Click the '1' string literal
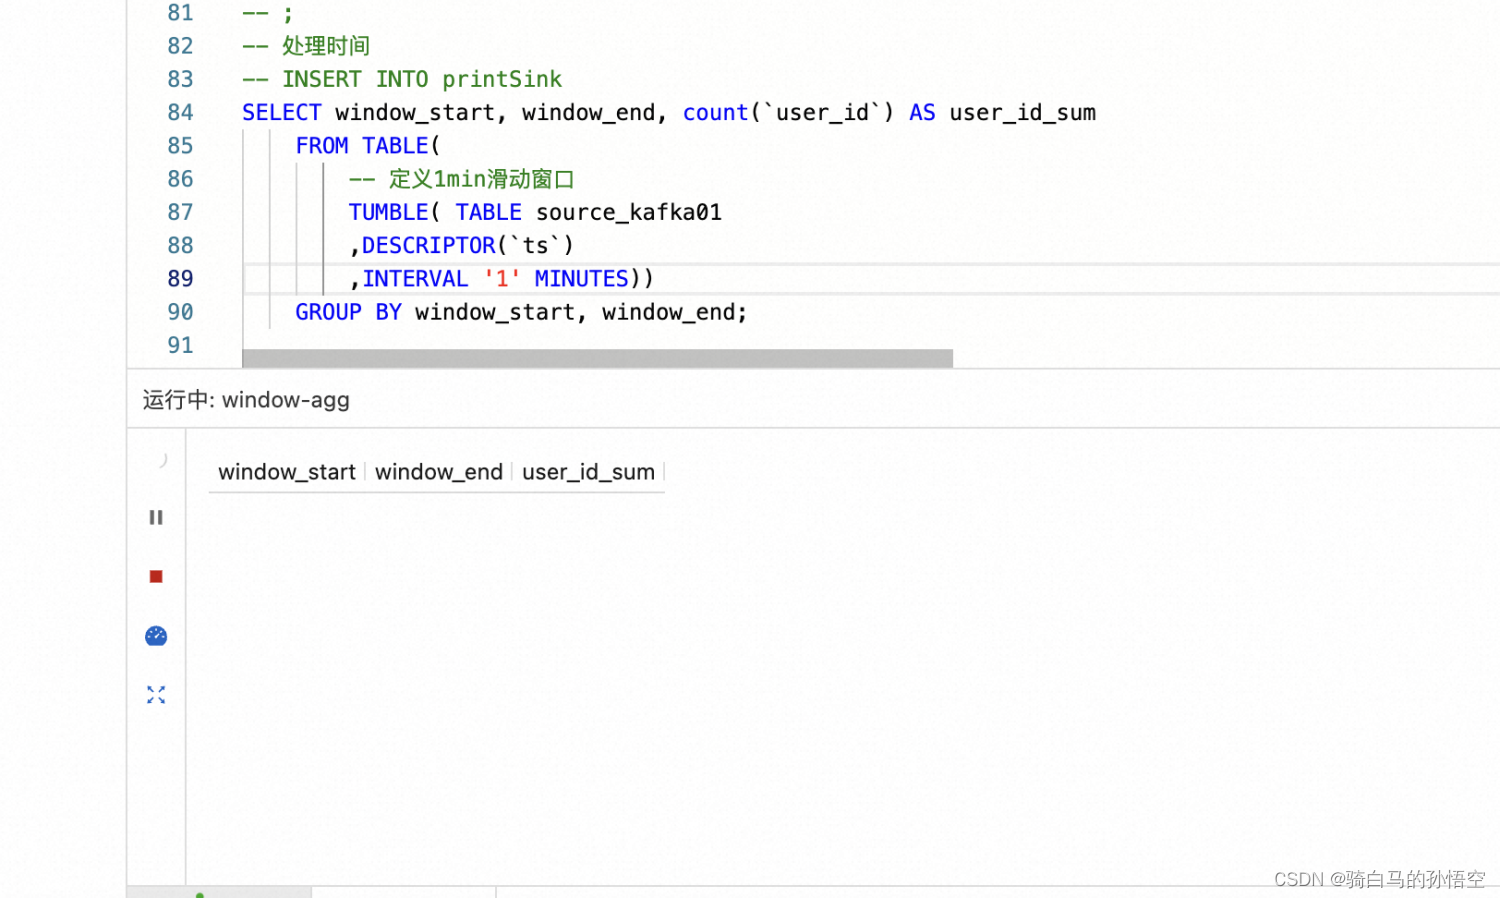Image resolution: width=1500 pixels, height=898 pixels. [x=501, y=279]
